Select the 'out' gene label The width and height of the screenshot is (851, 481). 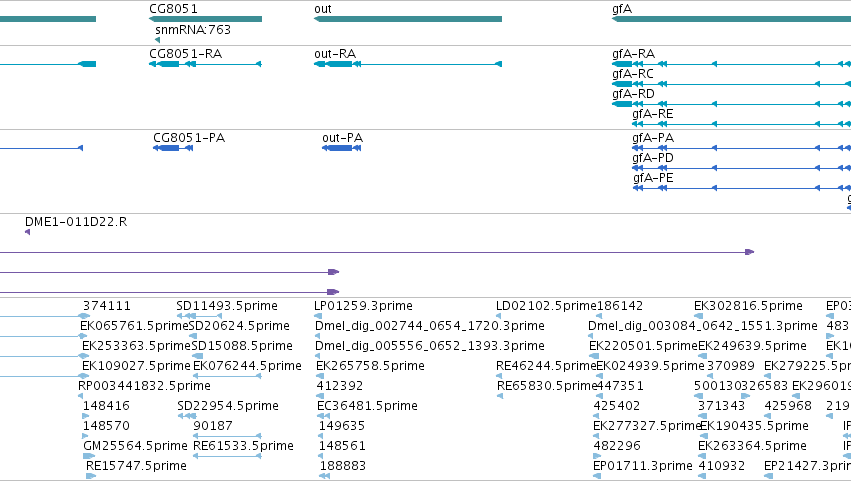click(322, 9)
